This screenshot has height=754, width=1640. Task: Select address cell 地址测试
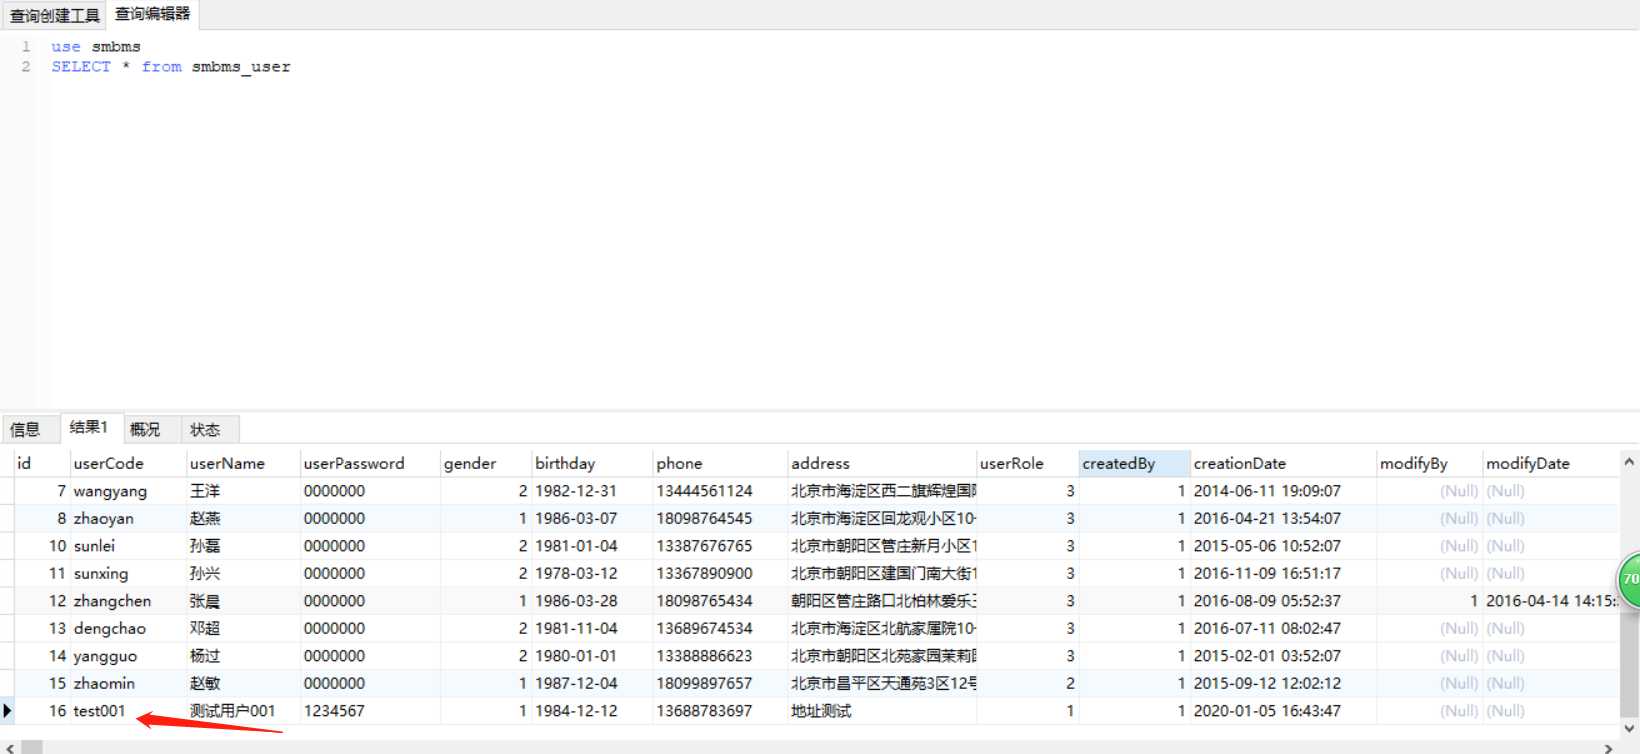point(882,711)
